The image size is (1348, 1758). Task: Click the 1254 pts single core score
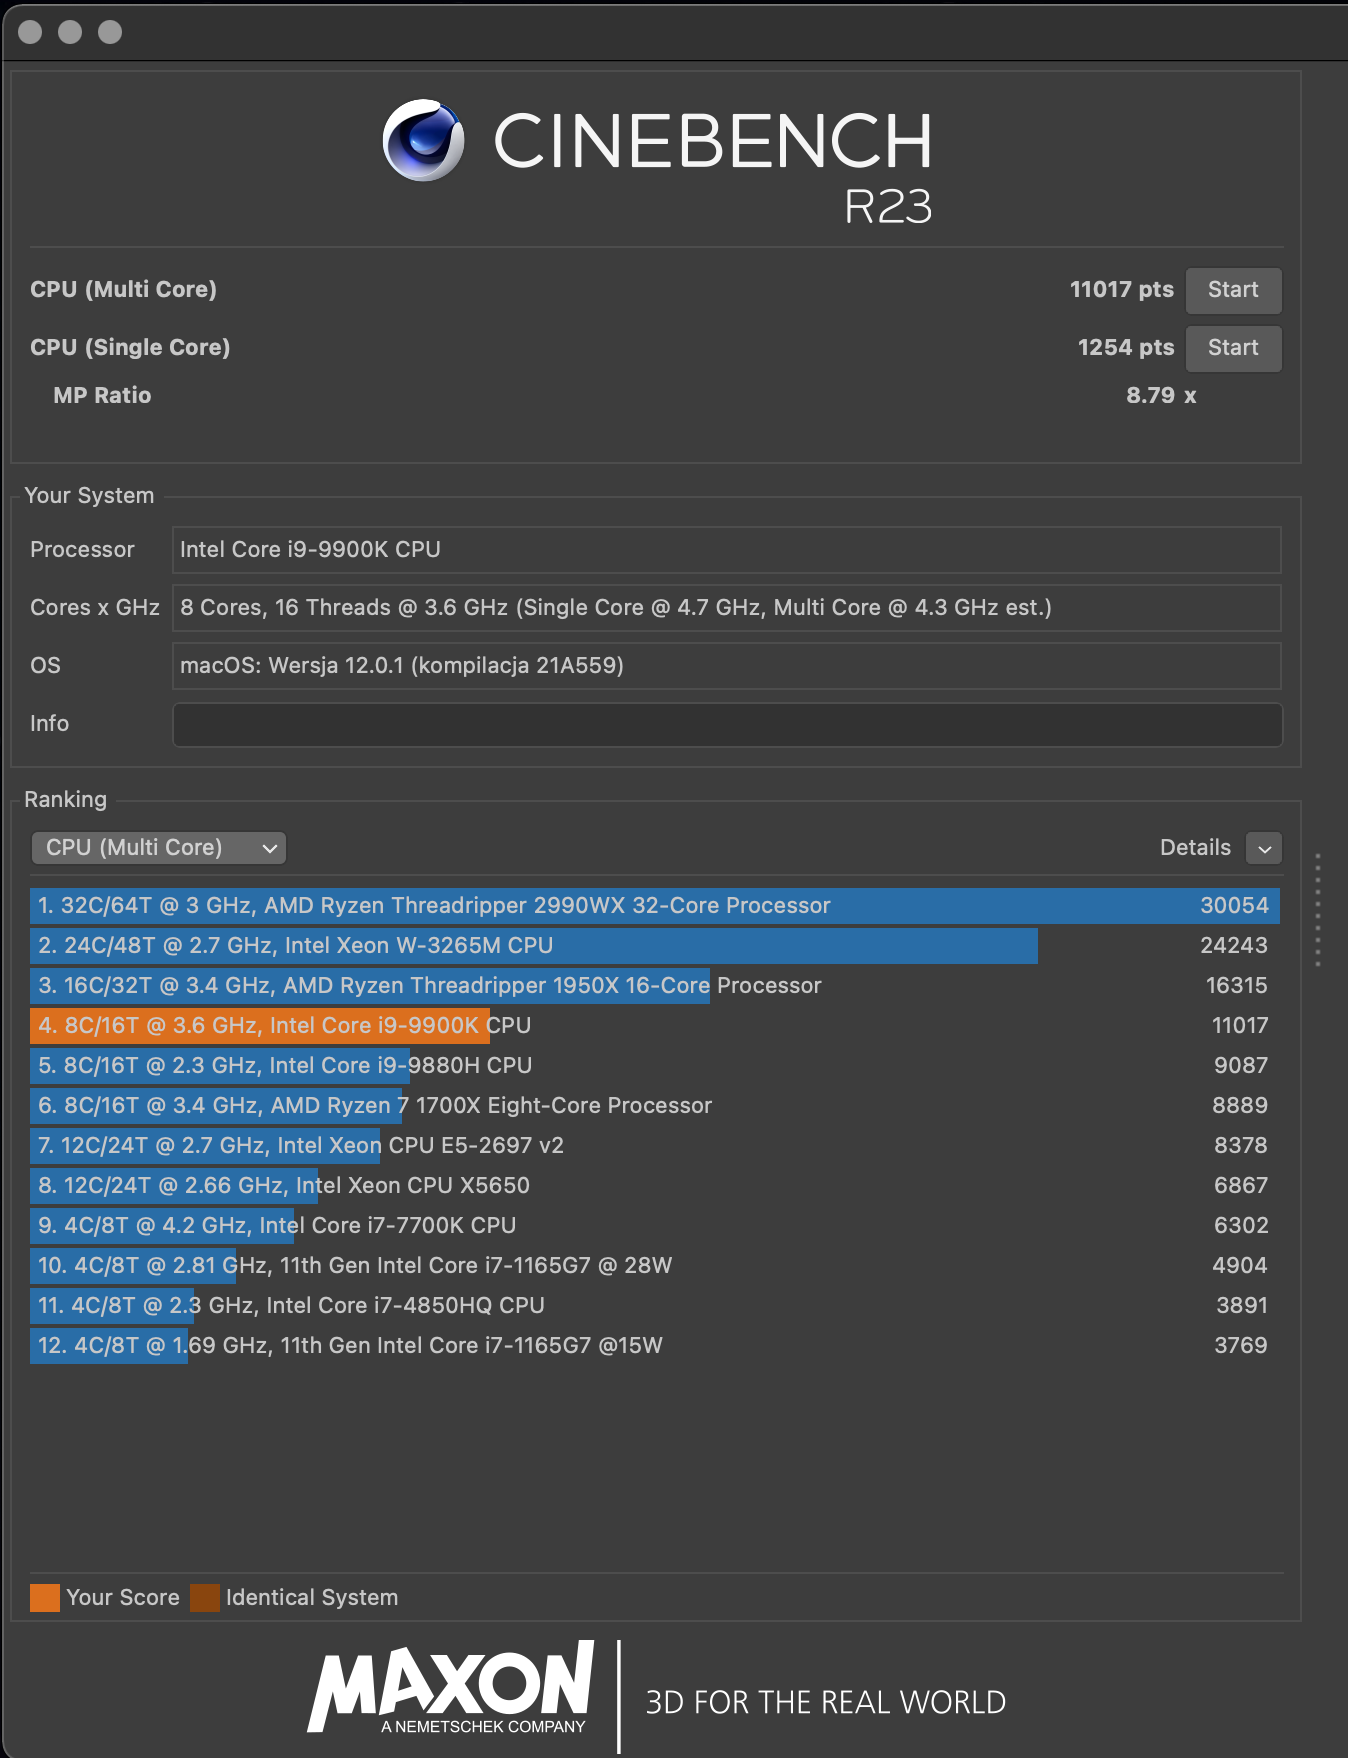(1126, 348)
